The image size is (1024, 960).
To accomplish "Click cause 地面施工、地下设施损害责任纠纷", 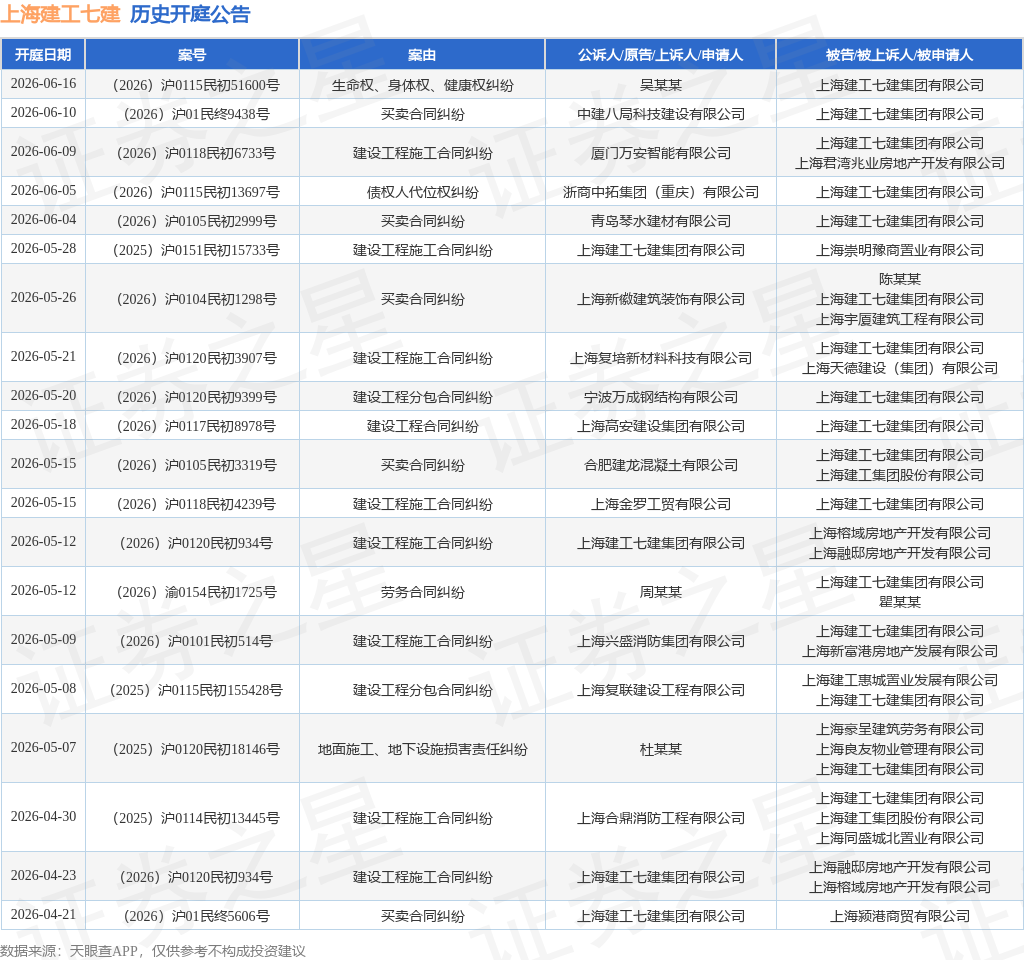I will pos(423,750).
